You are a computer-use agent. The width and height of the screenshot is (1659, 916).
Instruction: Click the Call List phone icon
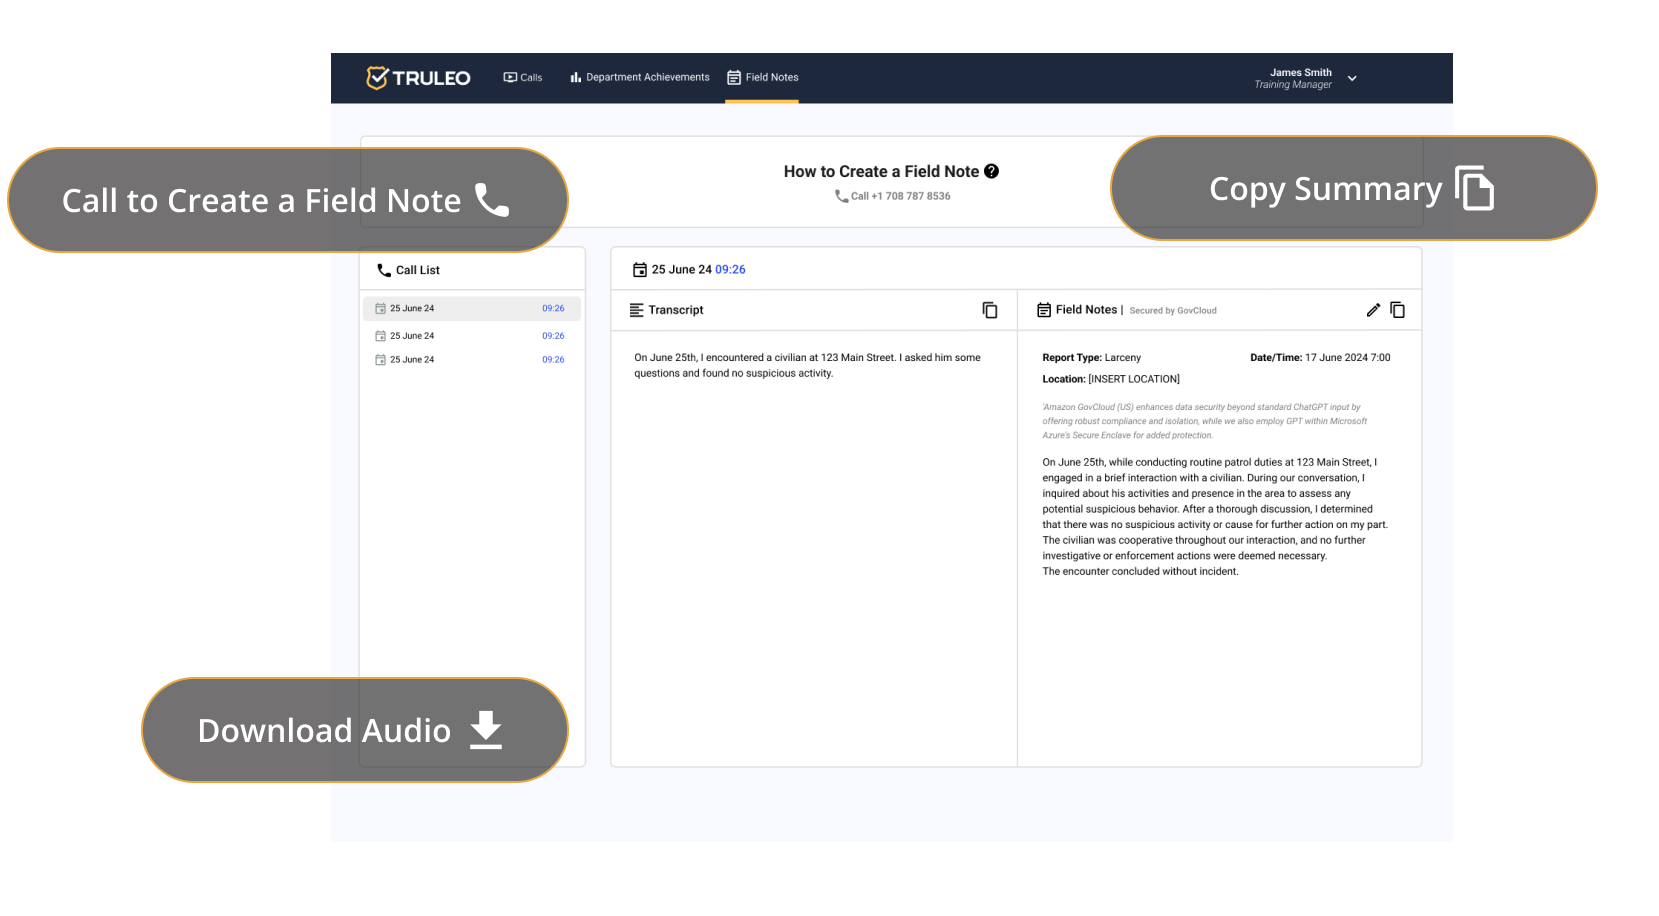tap(384, 270)
